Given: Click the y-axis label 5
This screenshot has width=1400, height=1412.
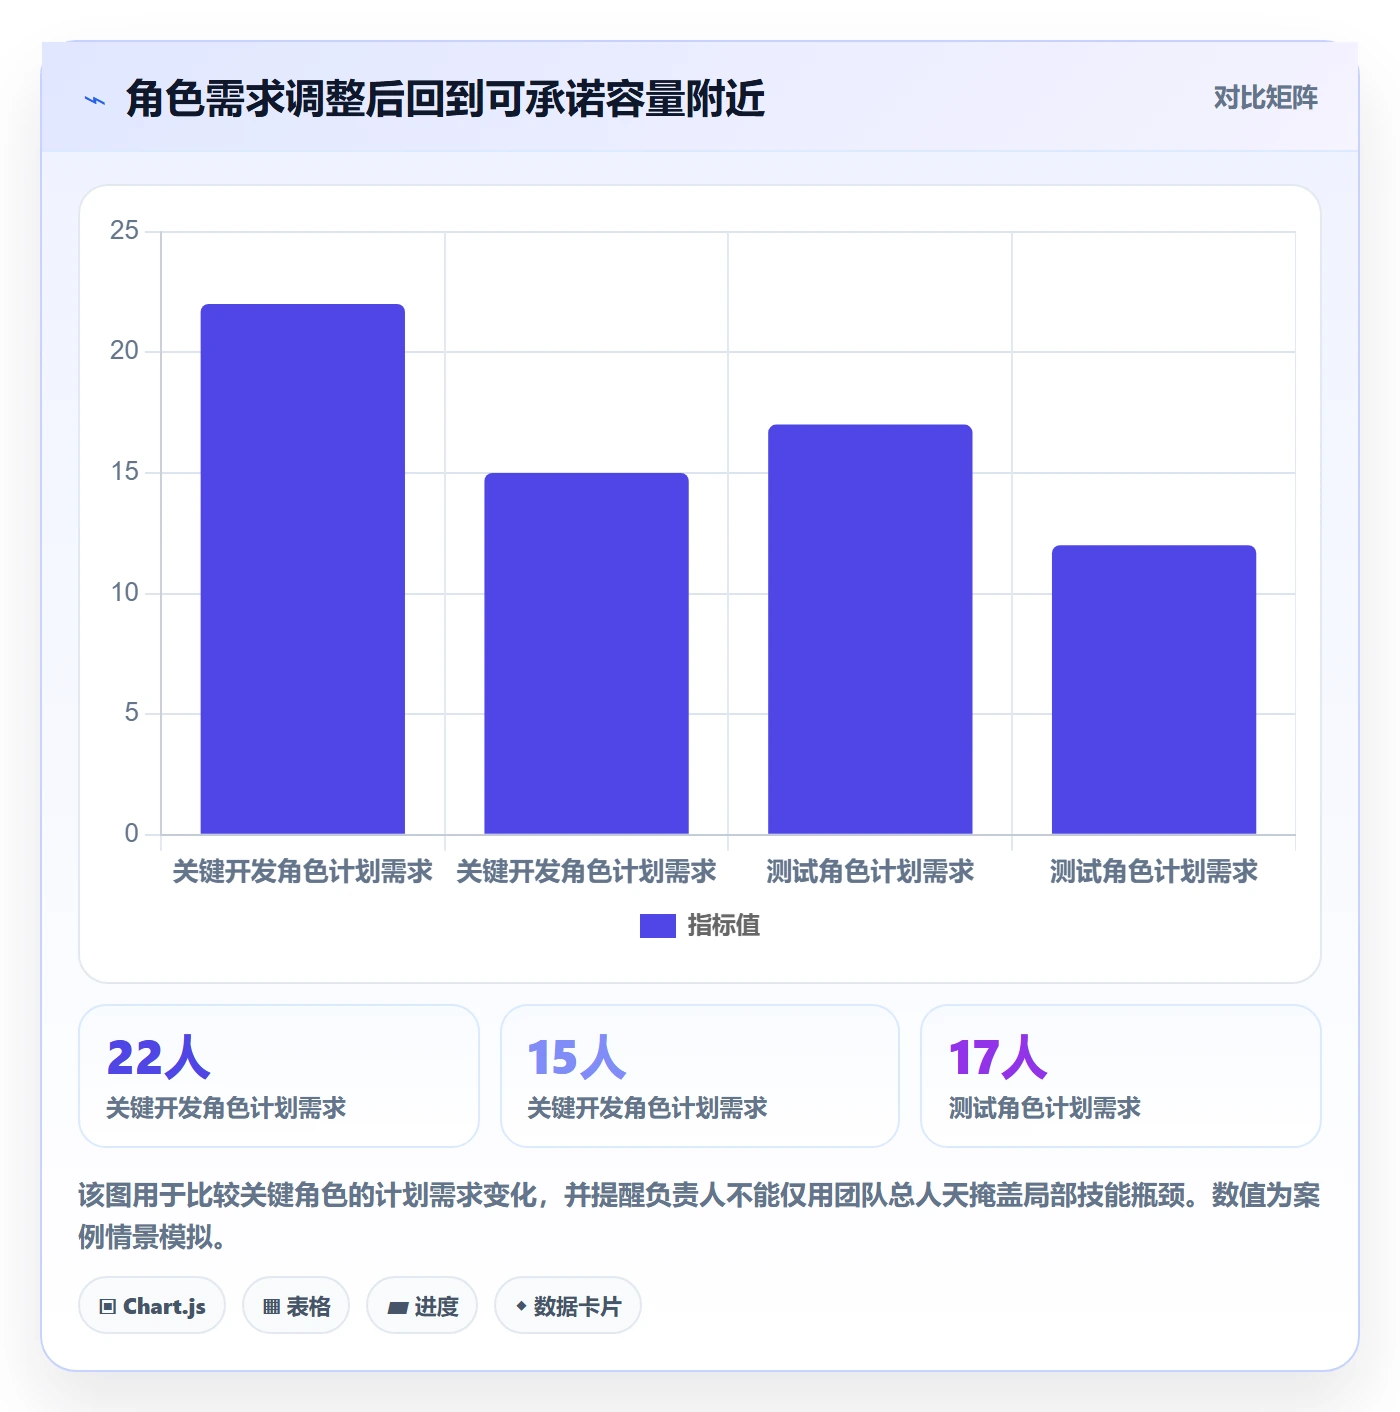Looking at the screenshot, I should (132, 713).
